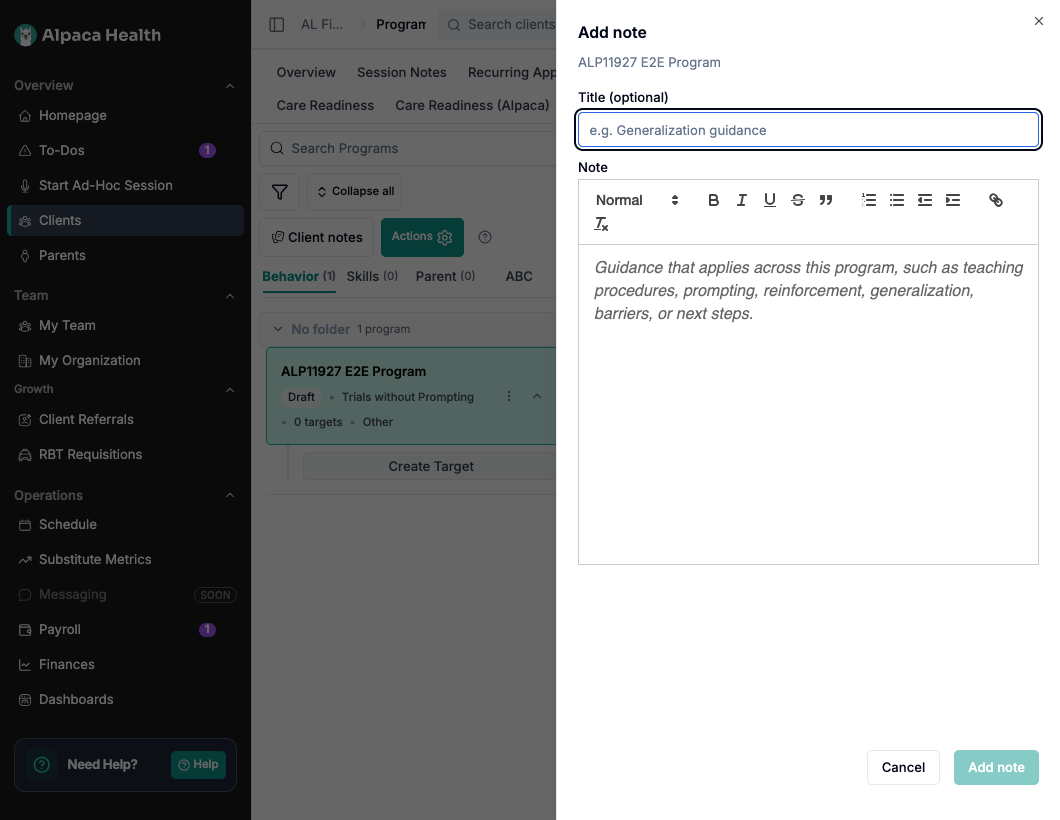Open Client notes

[x=316, y=237]
